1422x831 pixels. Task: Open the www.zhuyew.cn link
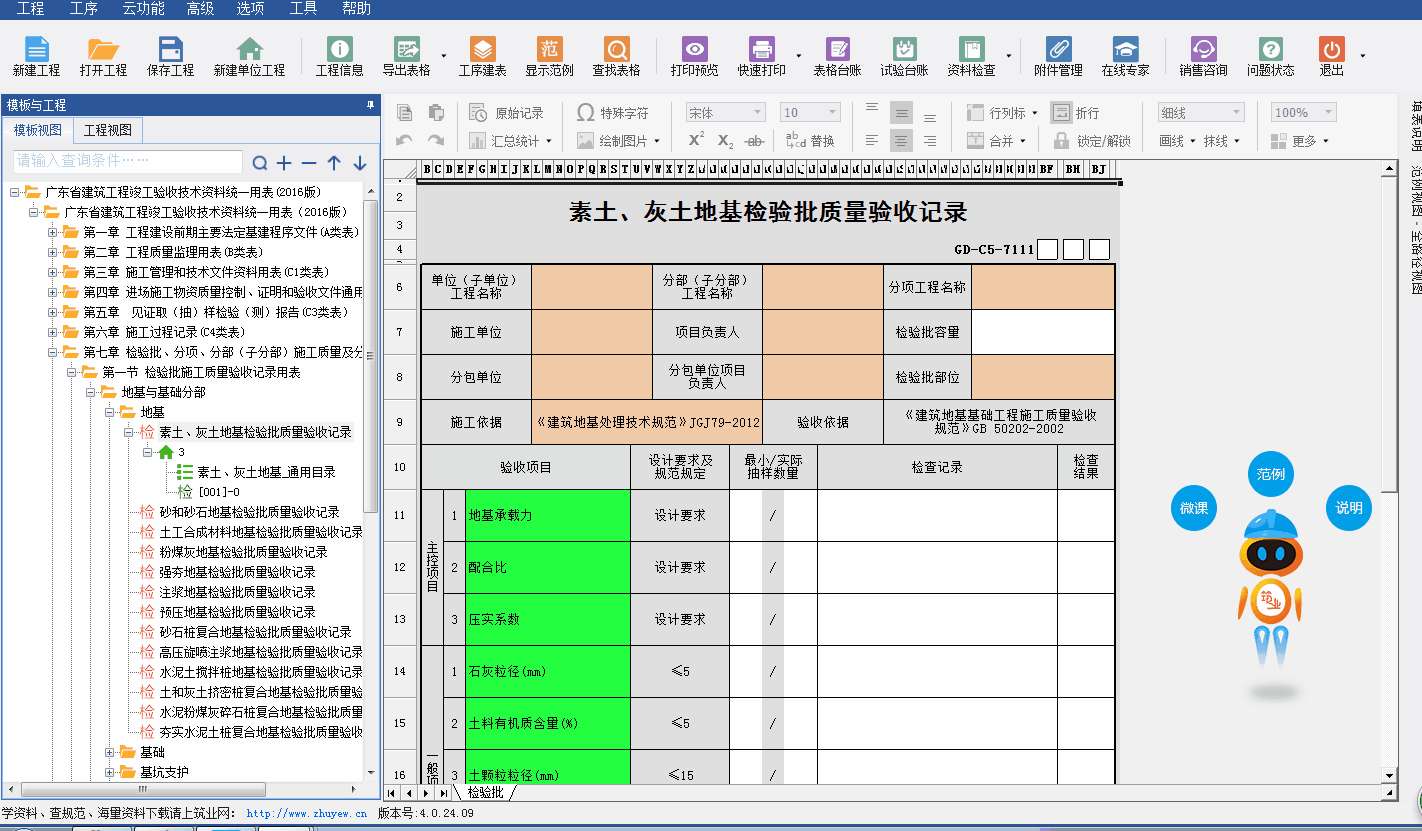point(306,814)
